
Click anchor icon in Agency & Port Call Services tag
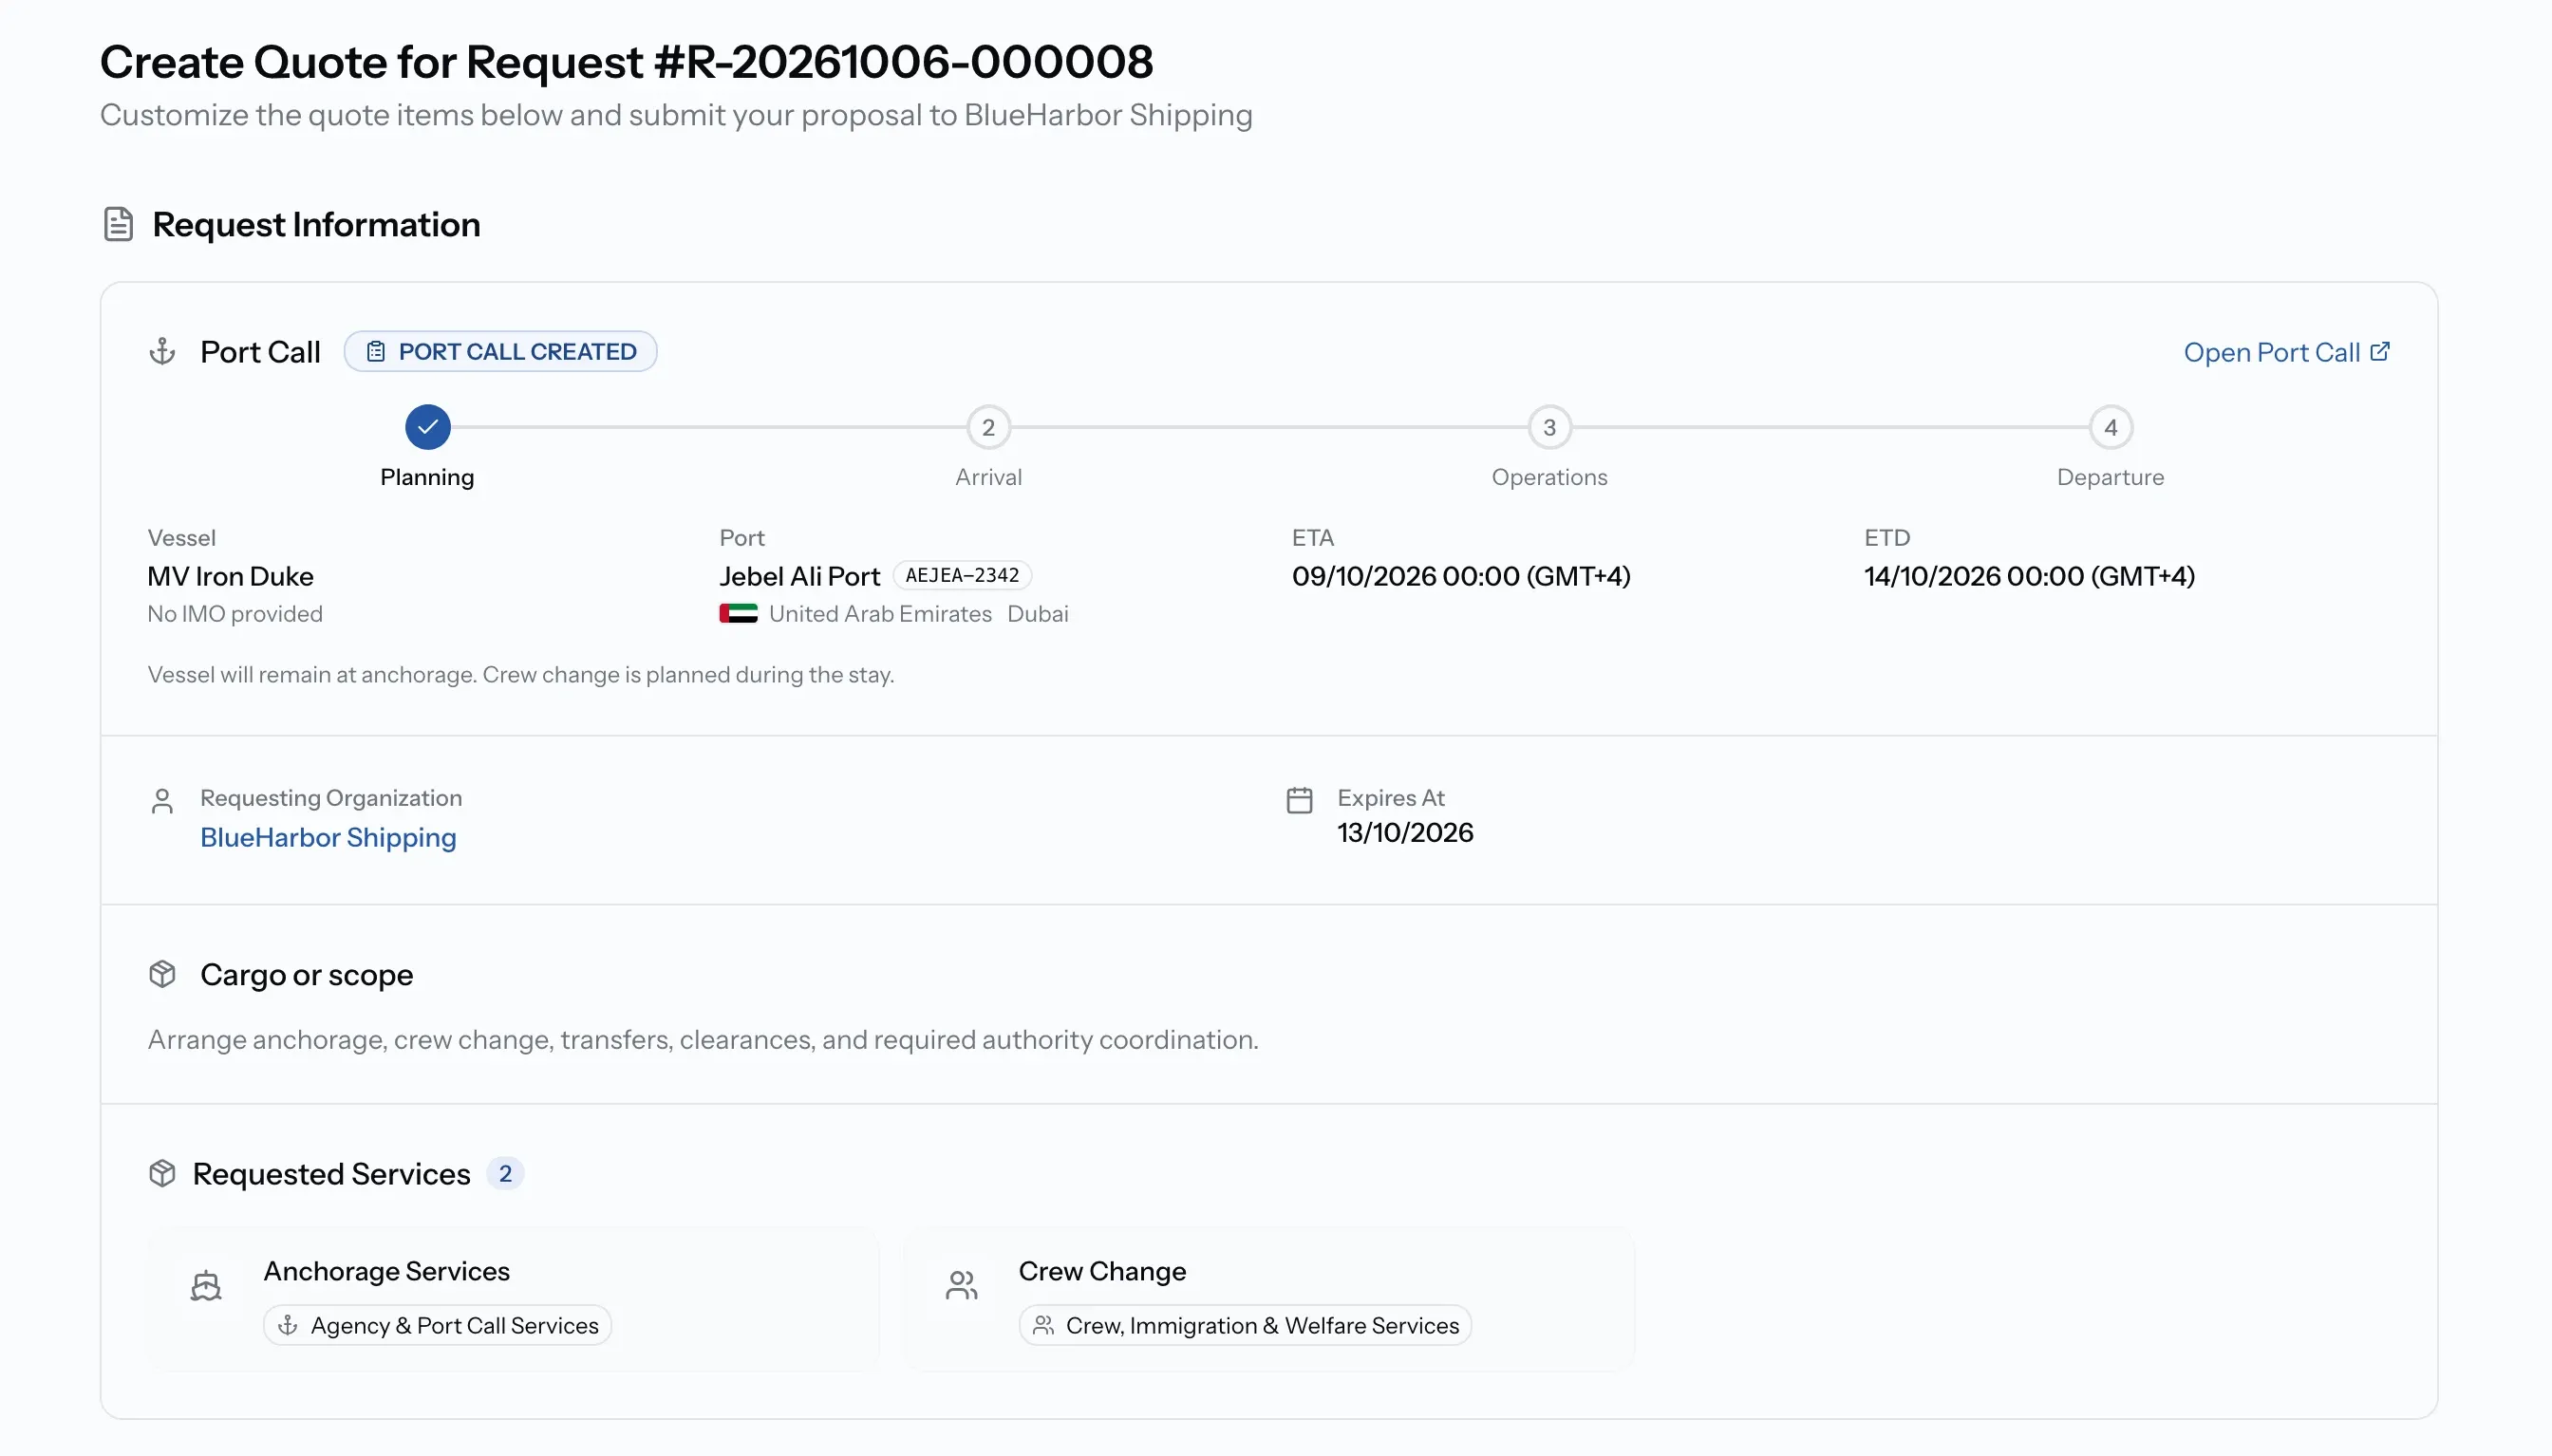(287, 1325)
